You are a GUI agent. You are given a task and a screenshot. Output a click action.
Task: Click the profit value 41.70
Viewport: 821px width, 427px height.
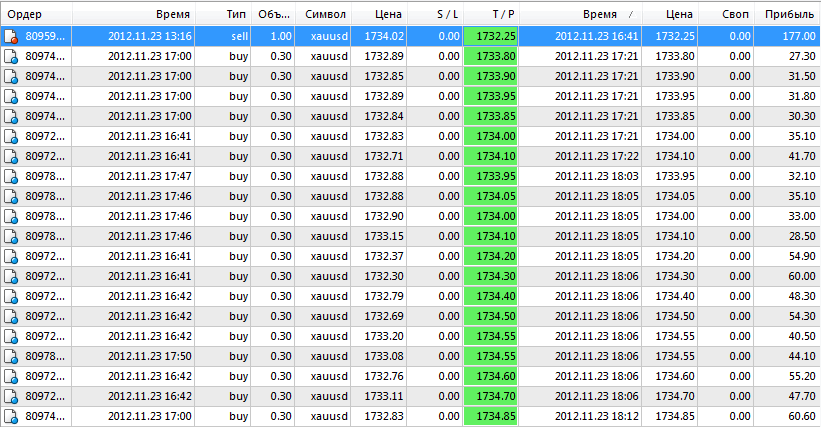pos(802,156)
